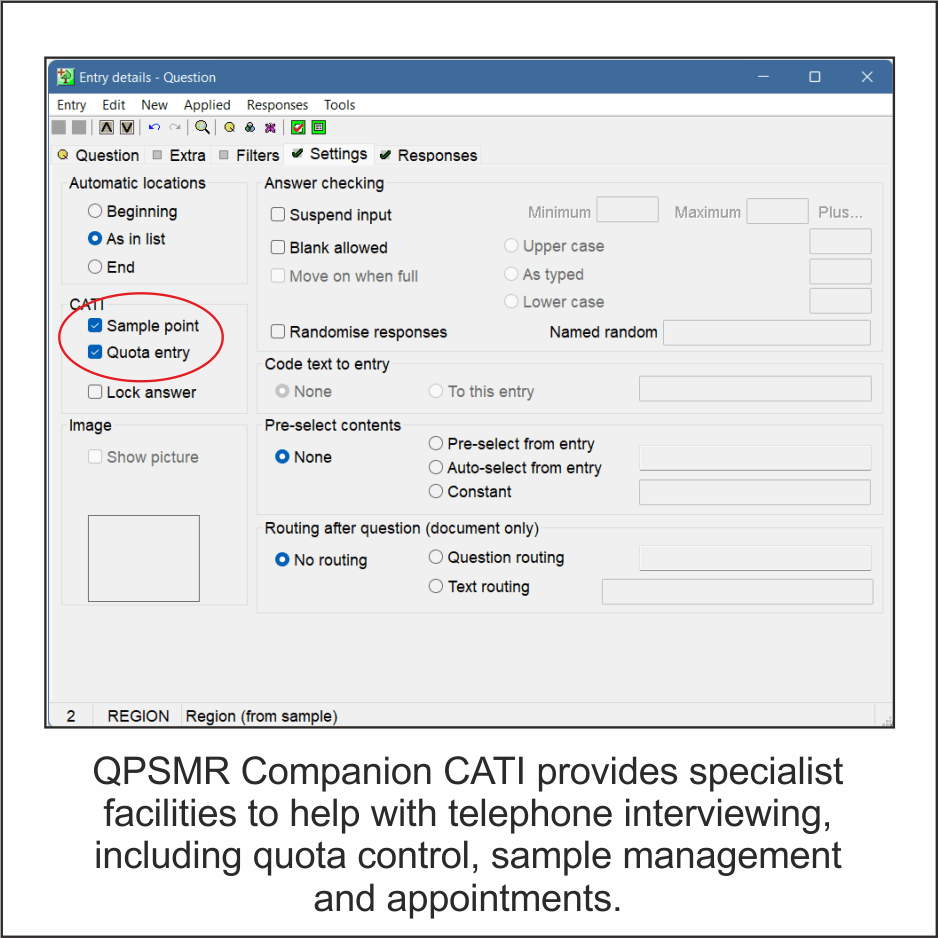
Task: Click the blue undo arrow icon
Action: pos(154,127)
